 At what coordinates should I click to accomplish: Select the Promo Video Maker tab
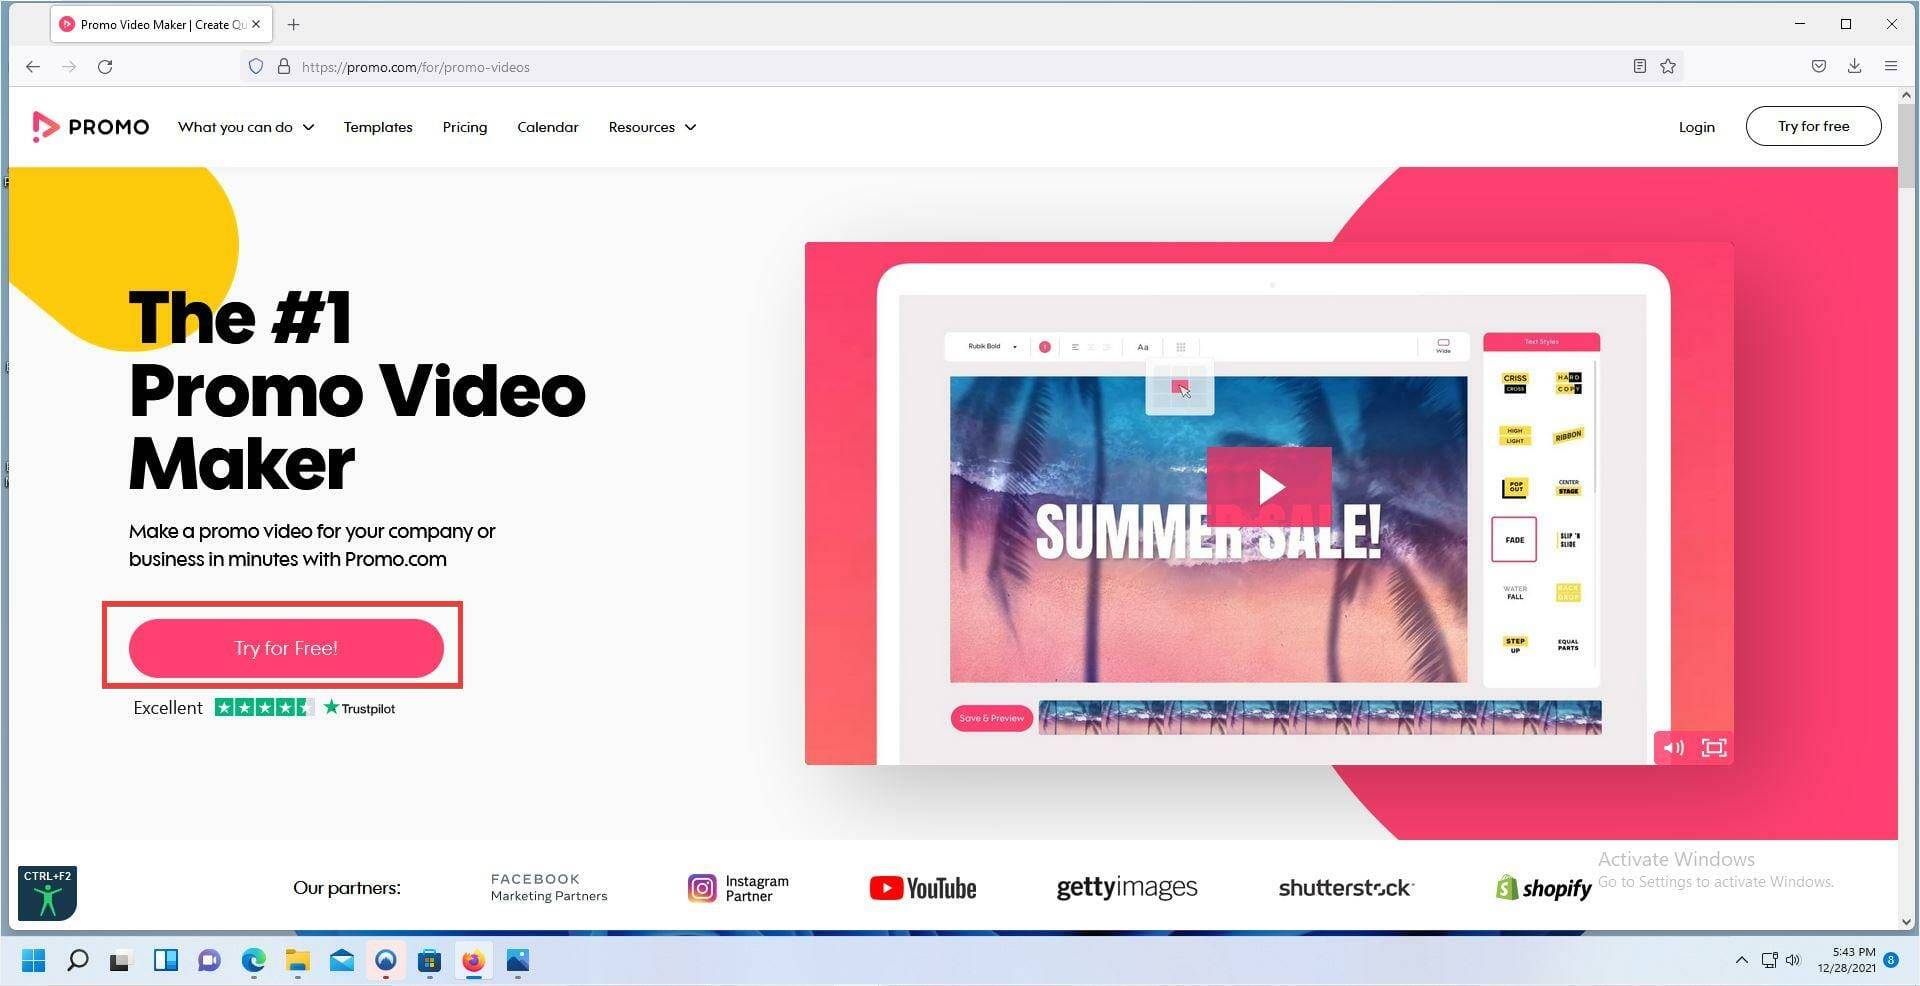[x=161, y=25]
